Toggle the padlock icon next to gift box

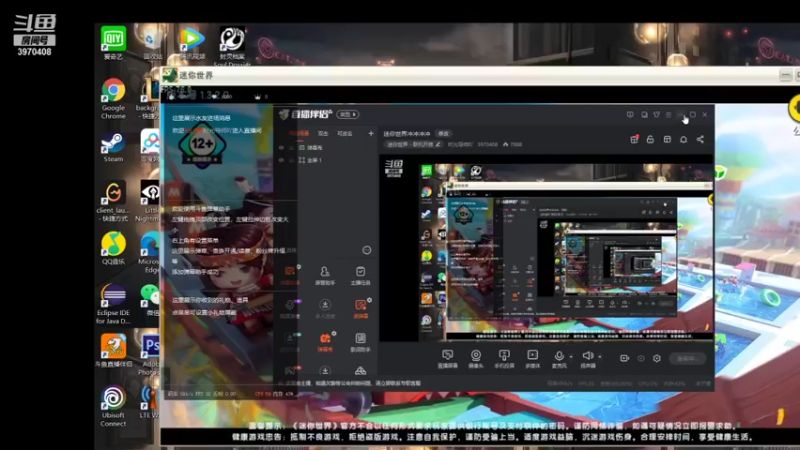click(650, 139)
